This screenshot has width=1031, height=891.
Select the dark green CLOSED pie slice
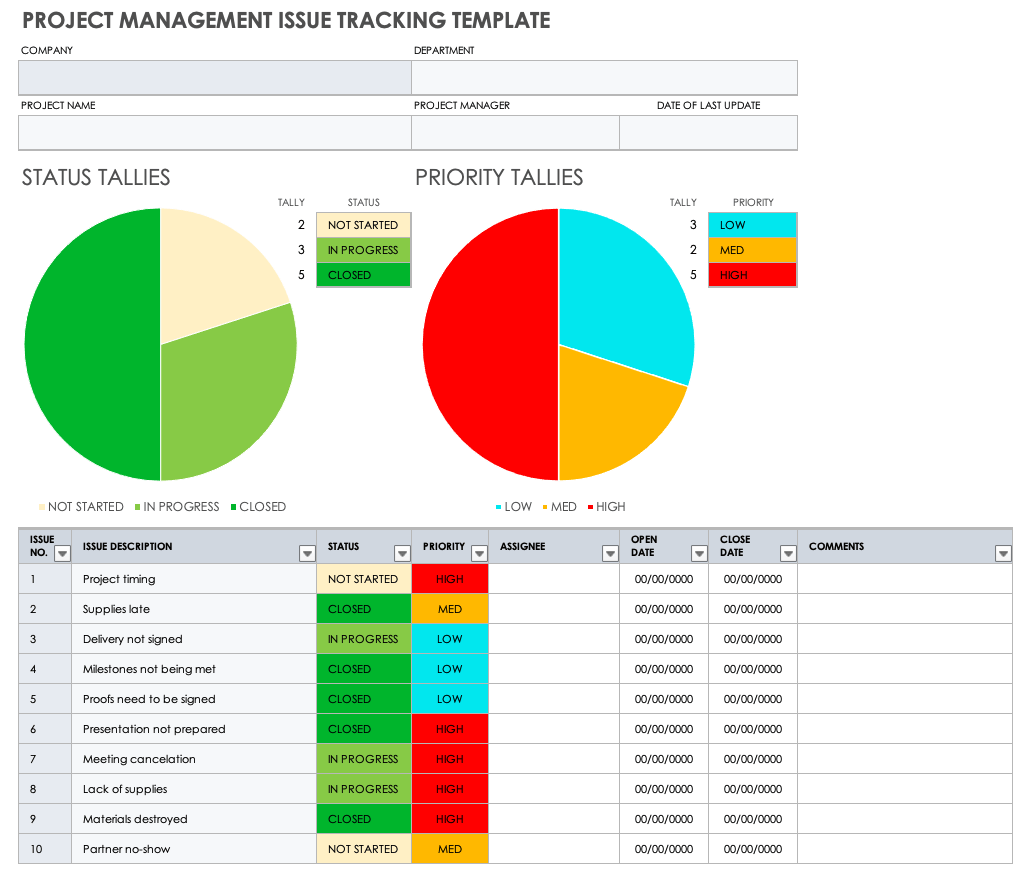(x=90, y=345)
